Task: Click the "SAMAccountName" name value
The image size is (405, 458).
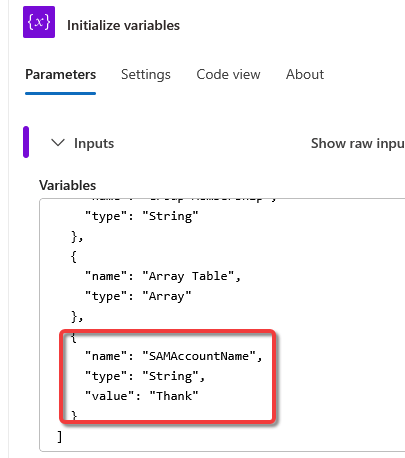Action: point(199,356)
